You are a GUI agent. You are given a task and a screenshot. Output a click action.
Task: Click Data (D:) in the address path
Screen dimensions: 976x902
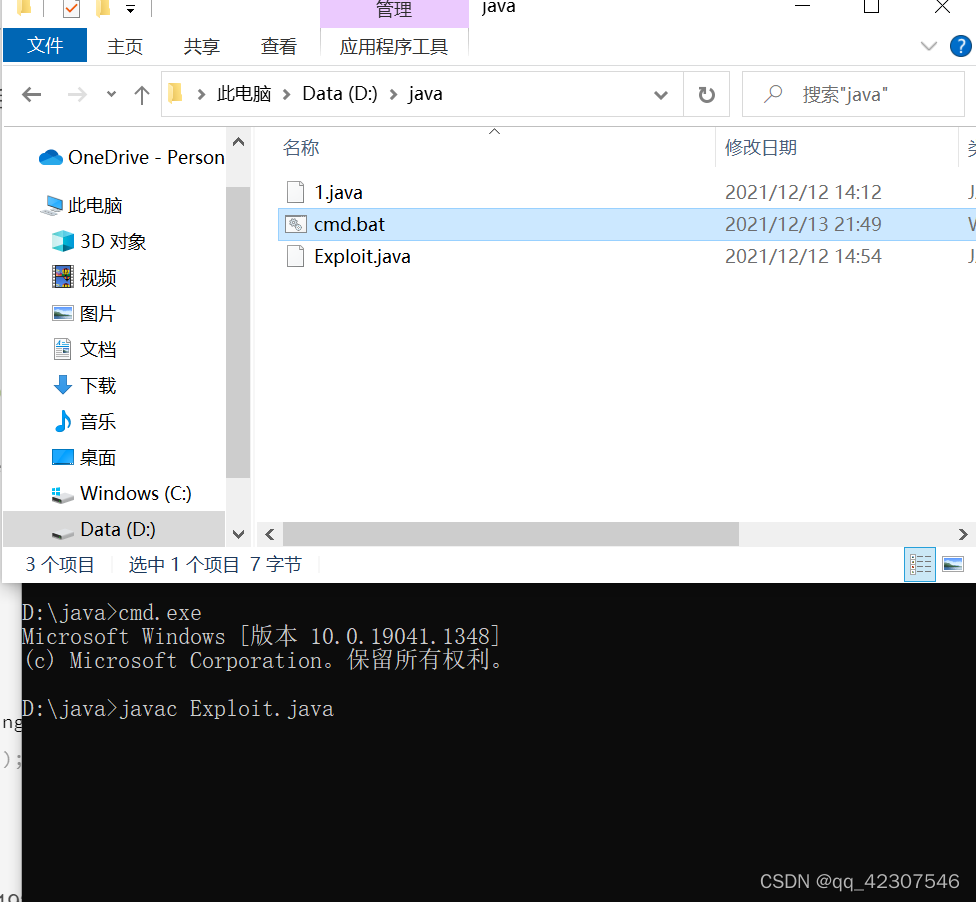click(340, 93)
